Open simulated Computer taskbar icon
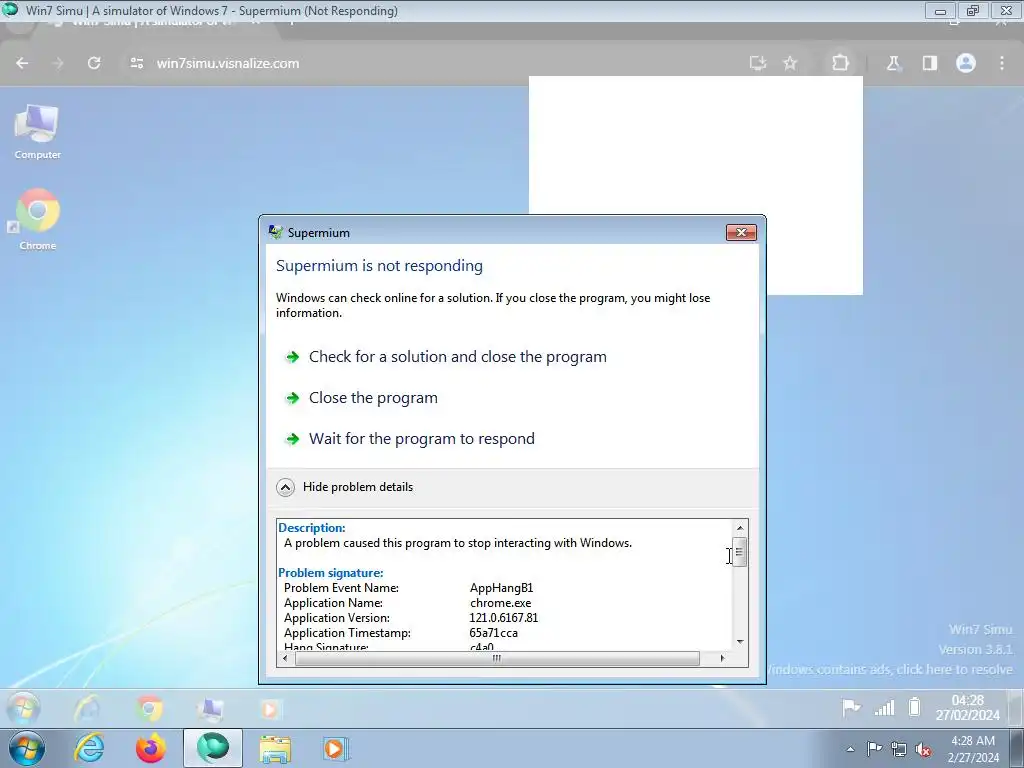Viewport: 1024px width, 768px height. pyautogui.click(x=210, y=709)
